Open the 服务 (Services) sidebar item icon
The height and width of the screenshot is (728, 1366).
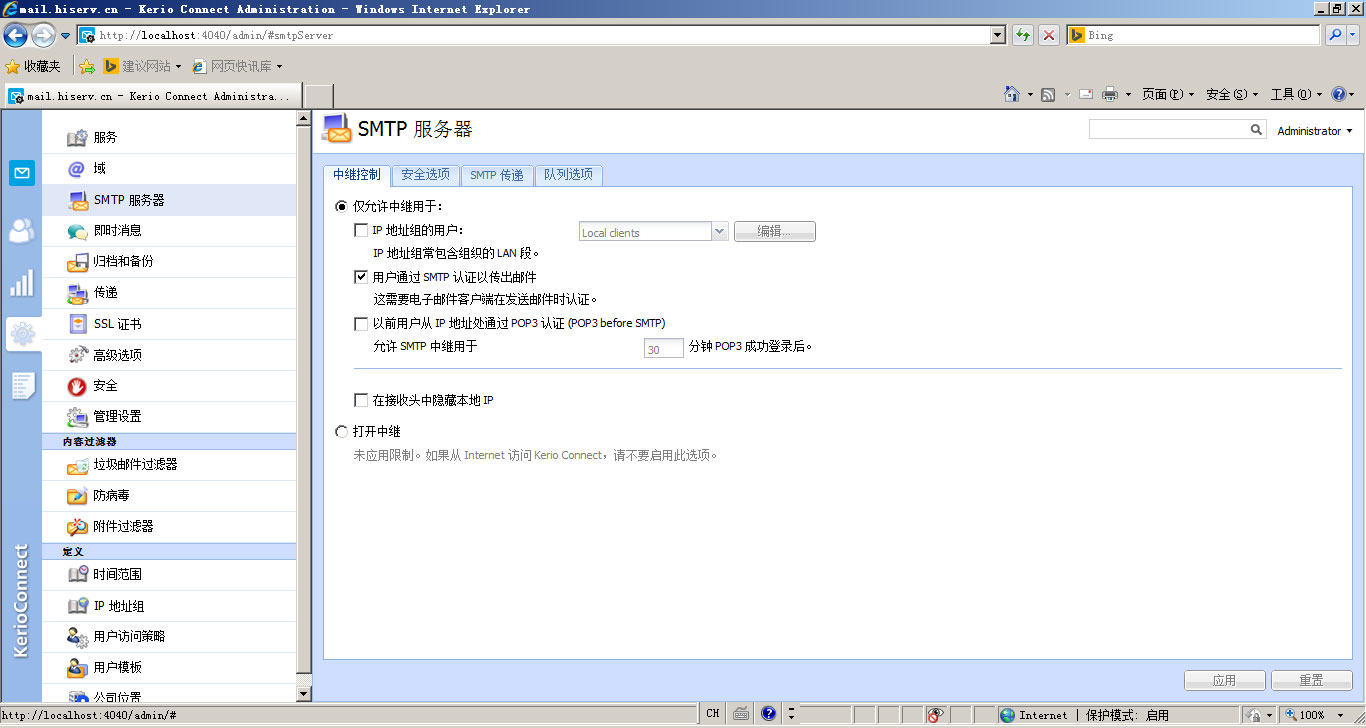point(77,137)
